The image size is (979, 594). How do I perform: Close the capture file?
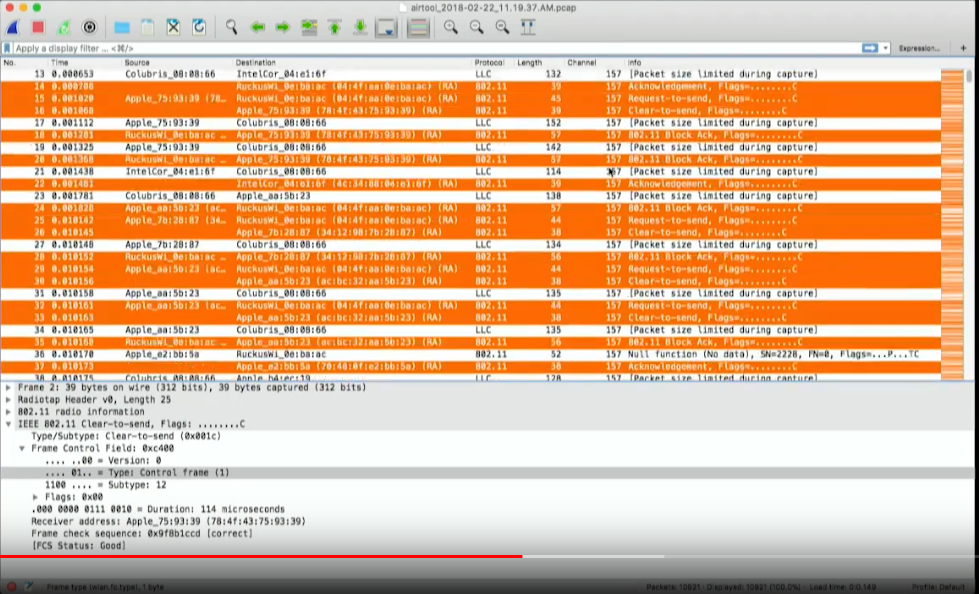173,27
